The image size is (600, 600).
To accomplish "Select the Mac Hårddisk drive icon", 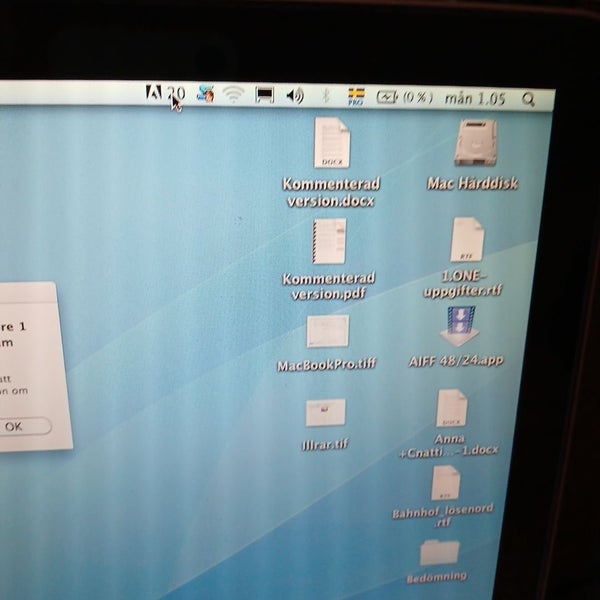I will pyautogui.click(x=475, y=142).
